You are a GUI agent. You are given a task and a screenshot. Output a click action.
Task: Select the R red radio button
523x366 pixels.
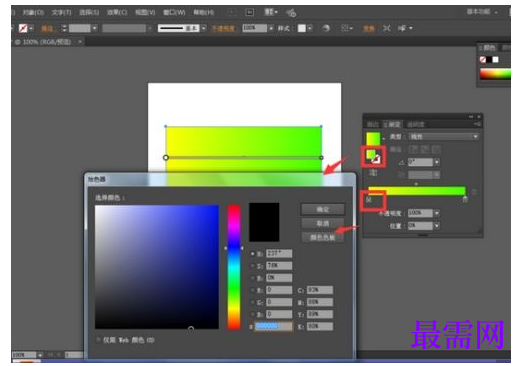tap(252, 290)
